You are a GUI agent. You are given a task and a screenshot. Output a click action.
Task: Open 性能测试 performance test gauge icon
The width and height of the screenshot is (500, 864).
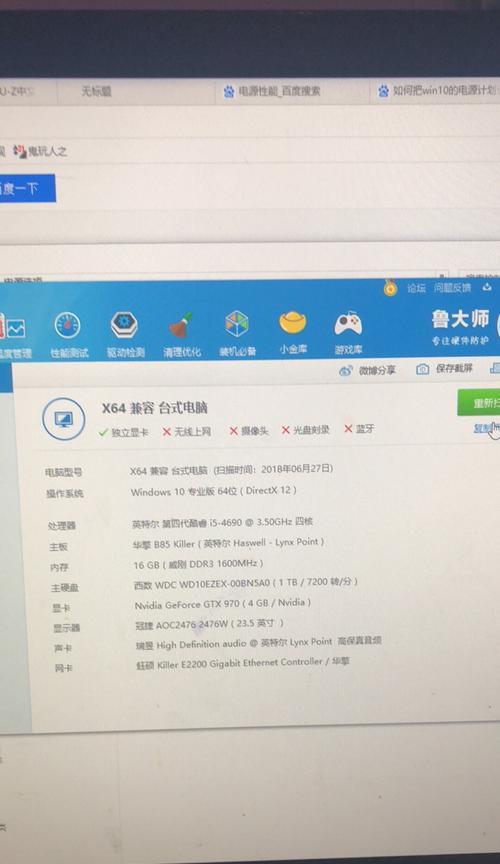coord(69,326)
